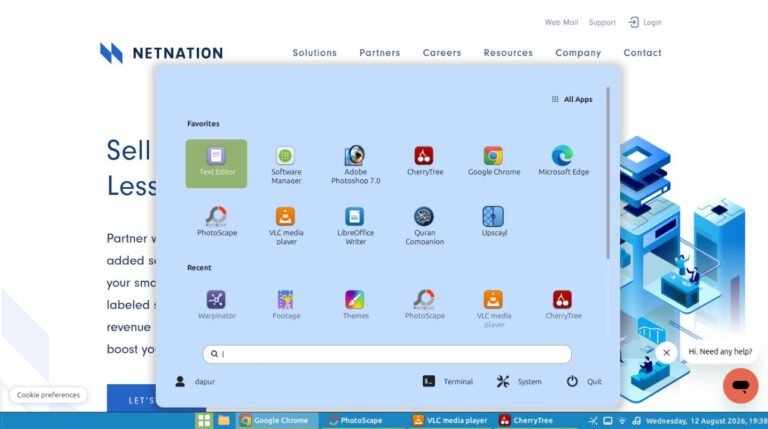Image resolution: width=768 pixels, height=429 pixels.
Task: Launch VLC media player from Recent section
Action: click(x=494, y=309)
